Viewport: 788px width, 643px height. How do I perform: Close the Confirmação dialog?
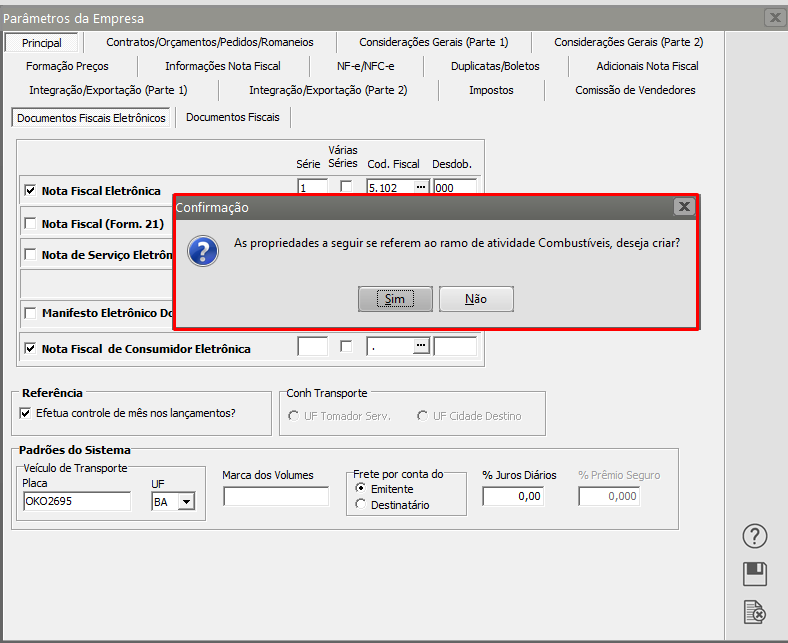684,207
